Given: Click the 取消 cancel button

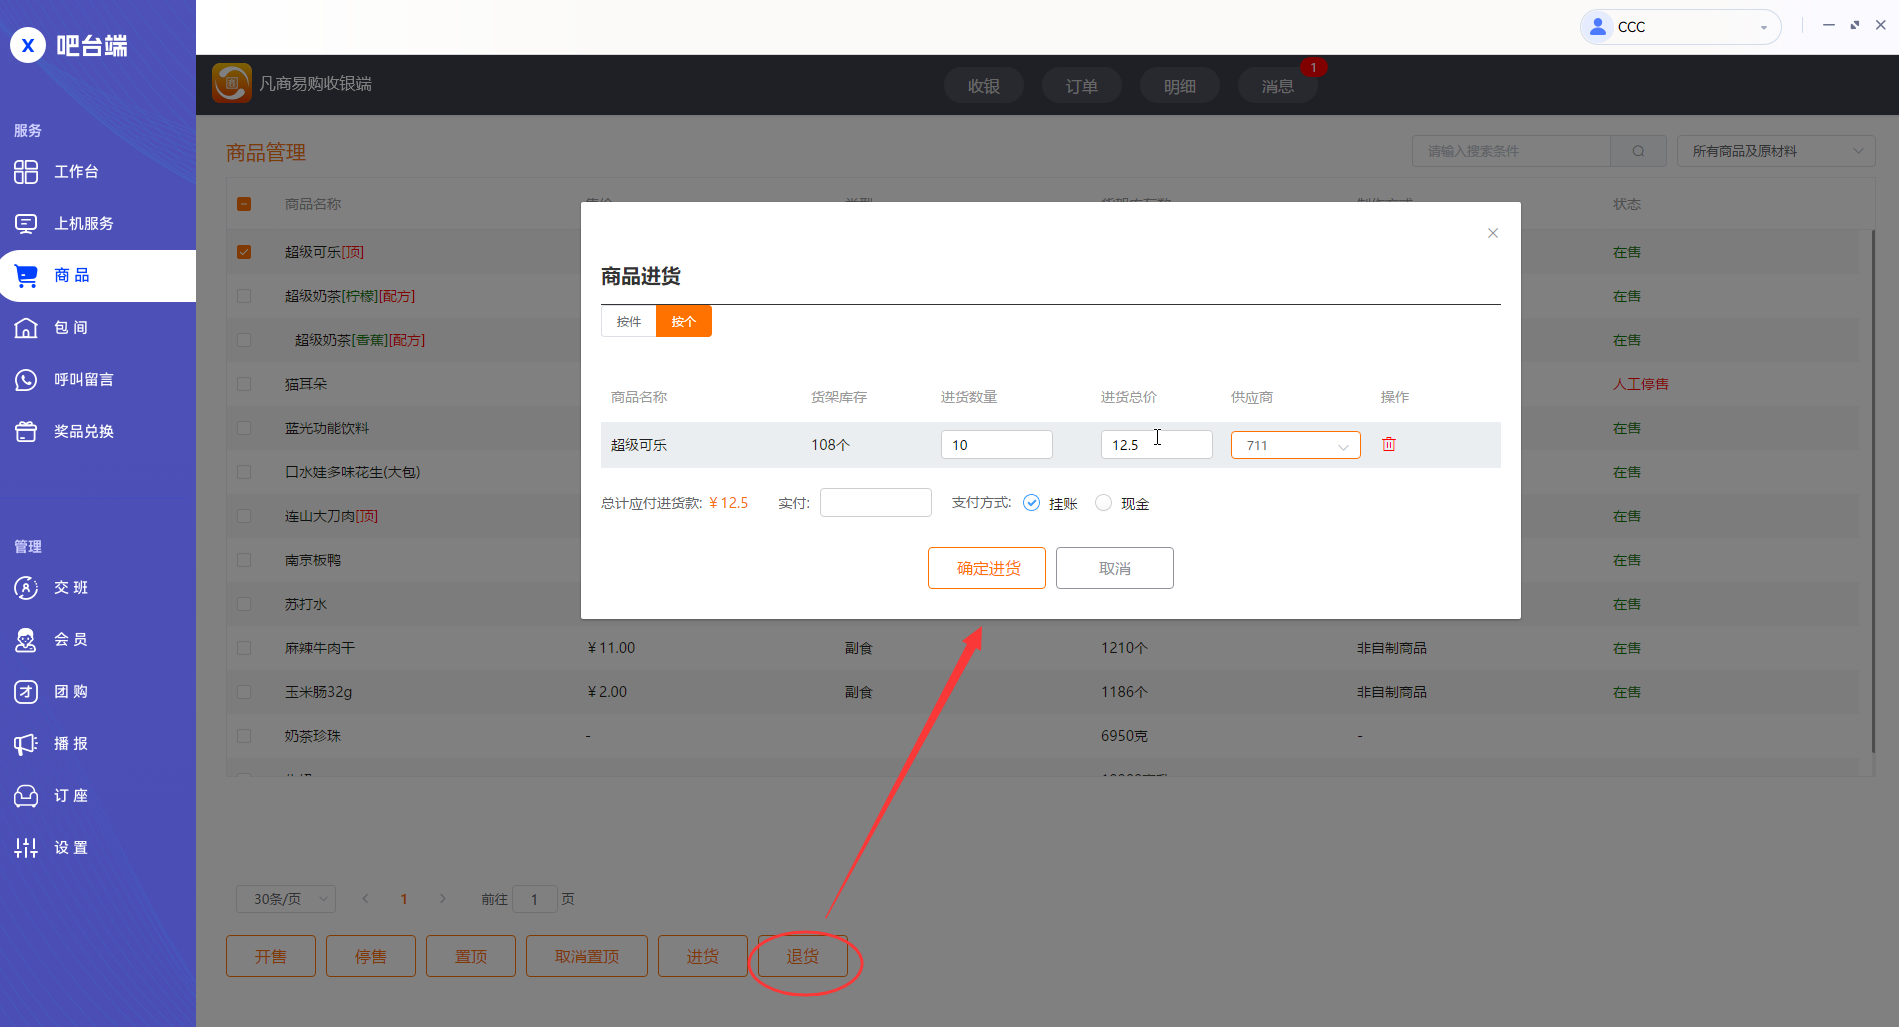Looking at the screenshot, I should click(1114, 568).
